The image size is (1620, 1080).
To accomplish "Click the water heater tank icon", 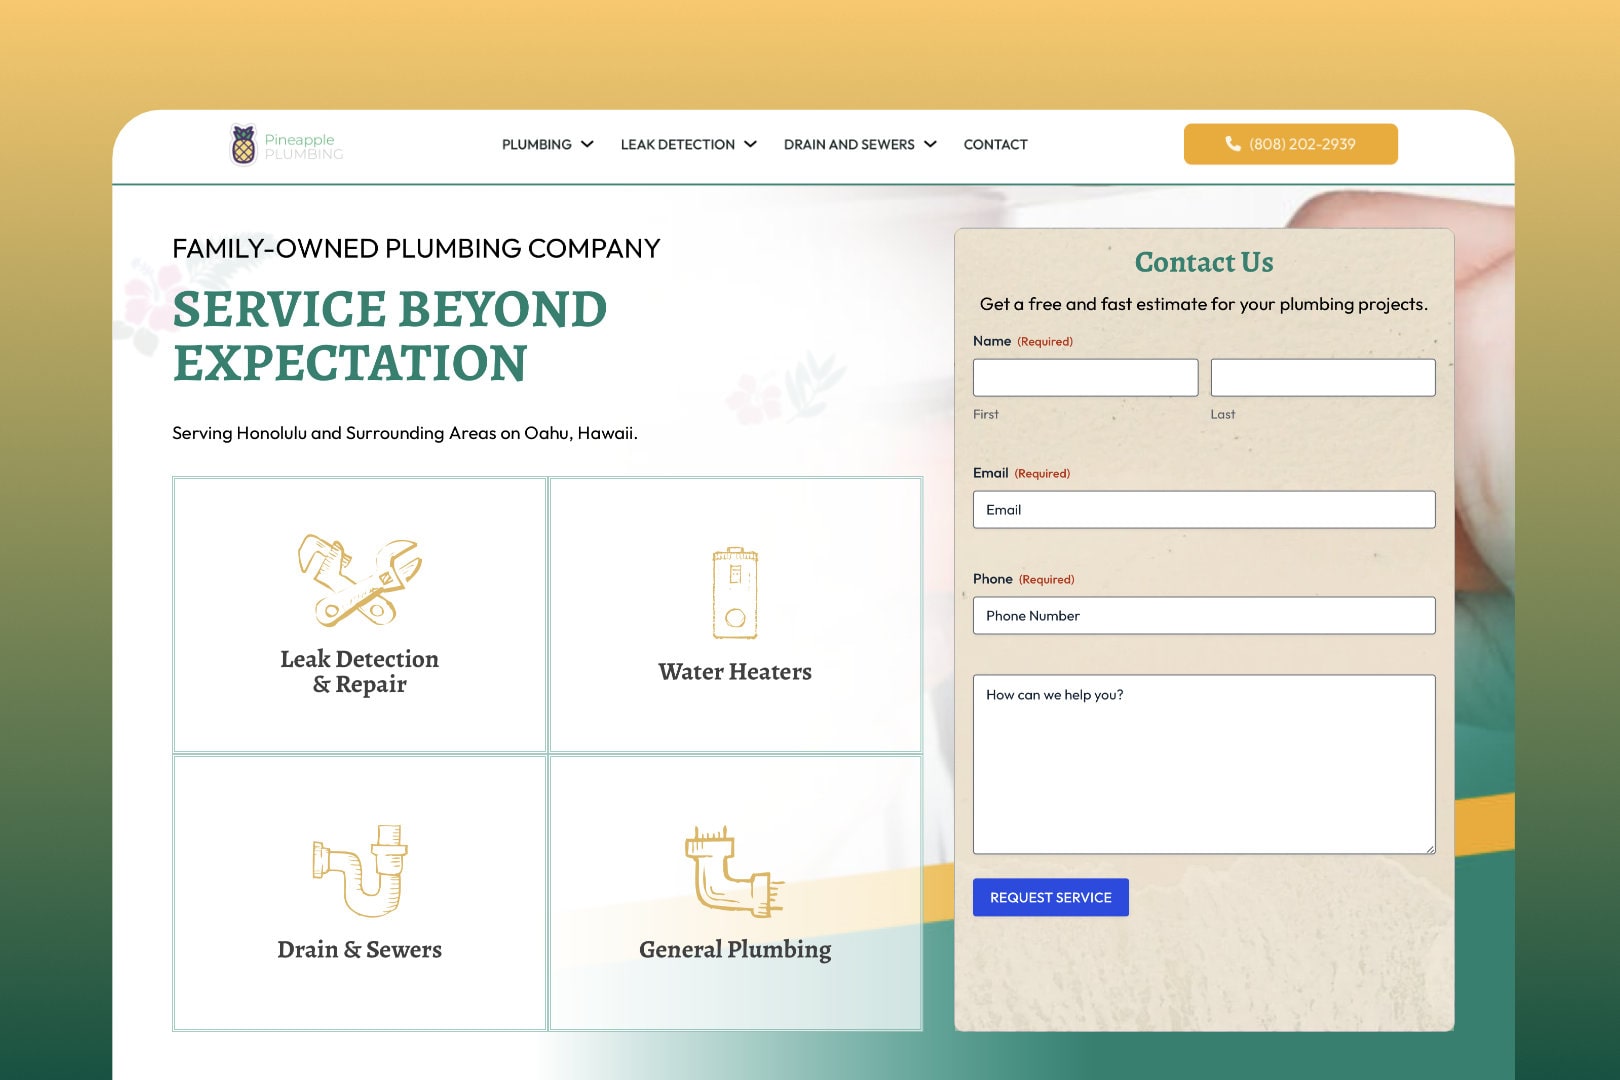I will coord(735,593).
